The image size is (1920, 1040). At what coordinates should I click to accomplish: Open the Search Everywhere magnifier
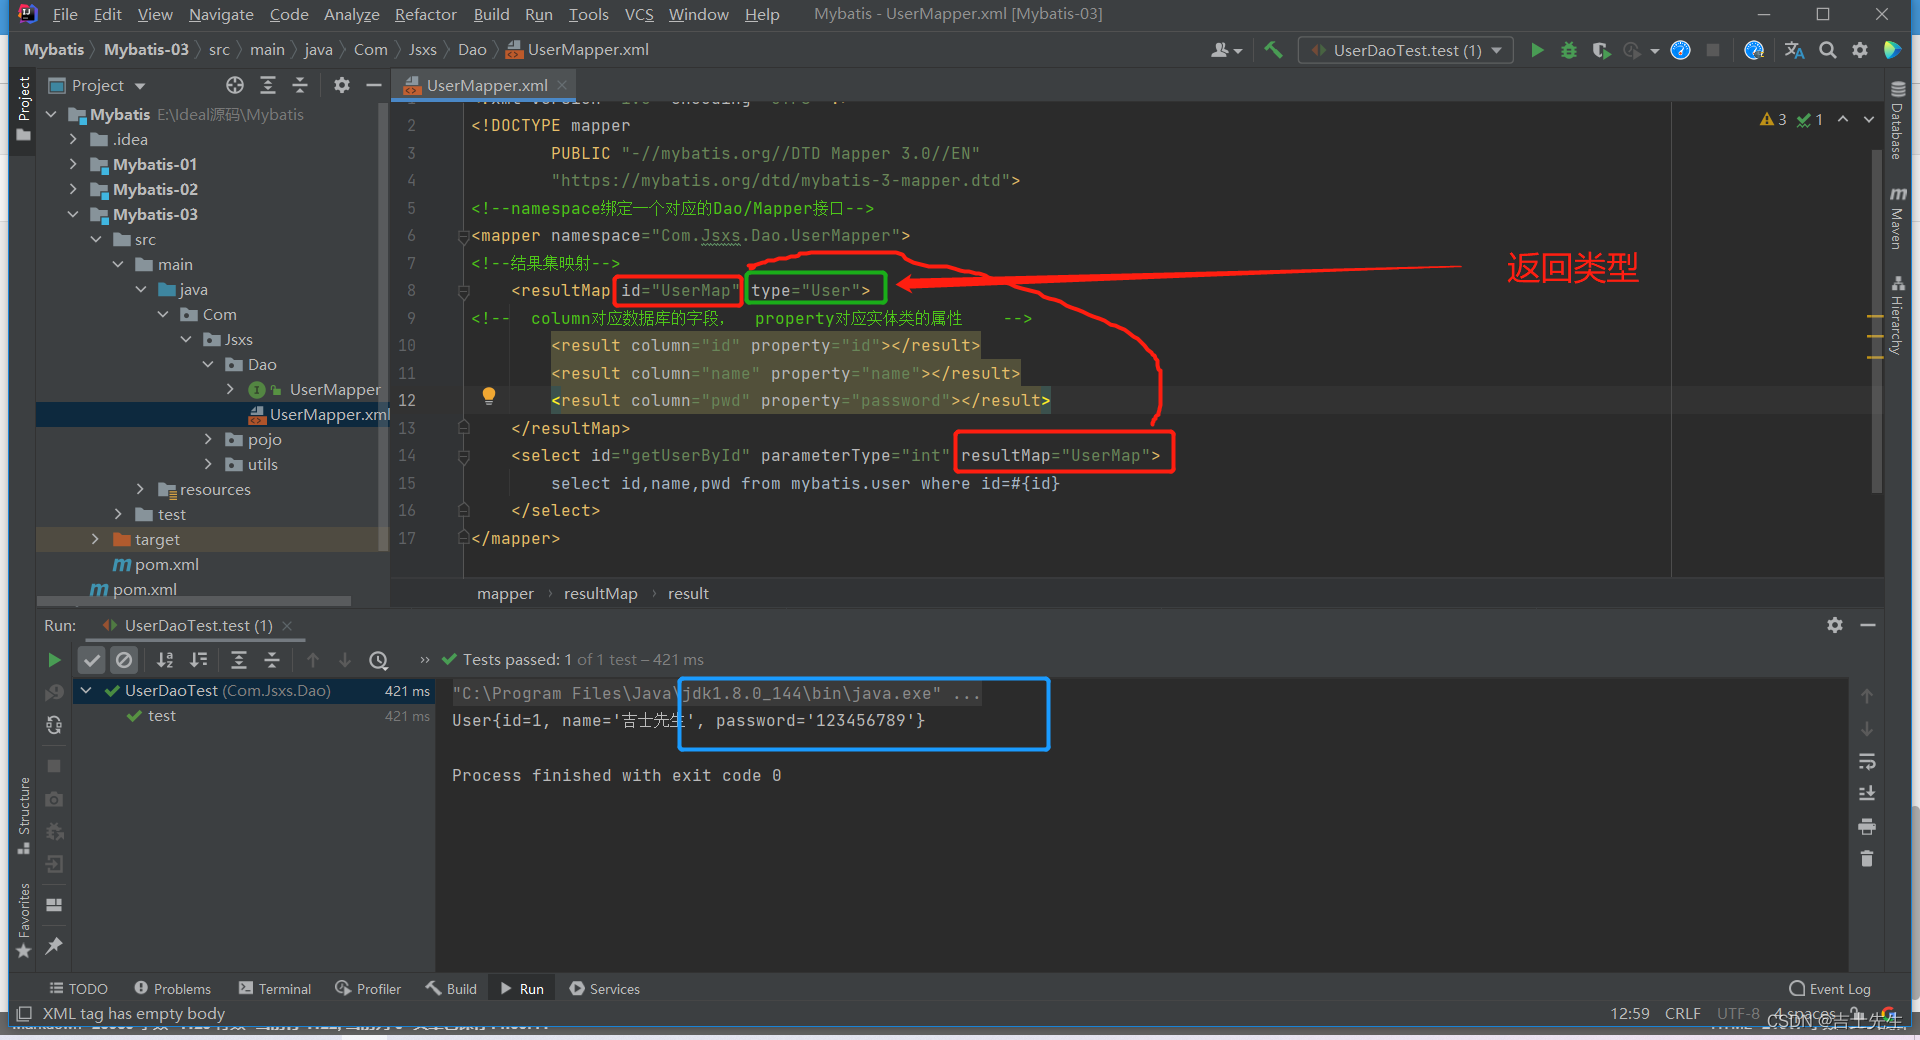coord(1828,50)
